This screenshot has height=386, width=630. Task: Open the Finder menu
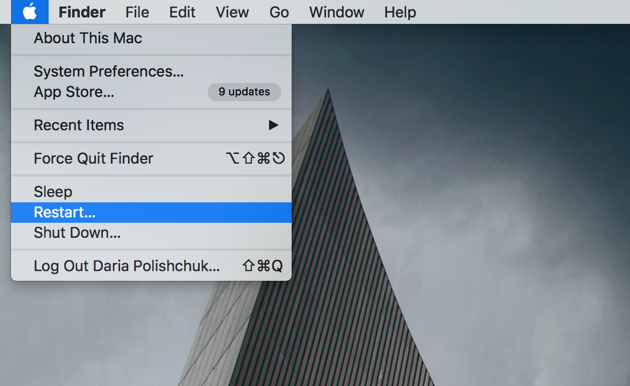(82, 12)
